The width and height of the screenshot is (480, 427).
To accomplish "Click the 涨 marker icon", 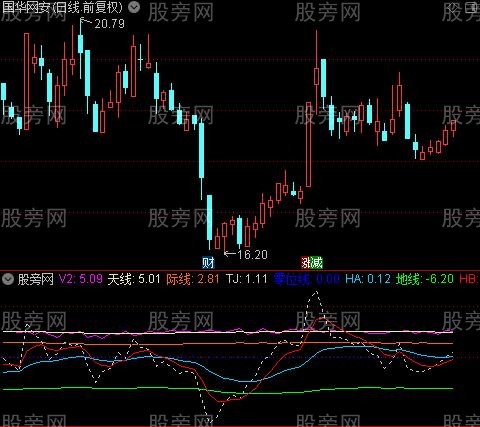I will tap(306, 263).
